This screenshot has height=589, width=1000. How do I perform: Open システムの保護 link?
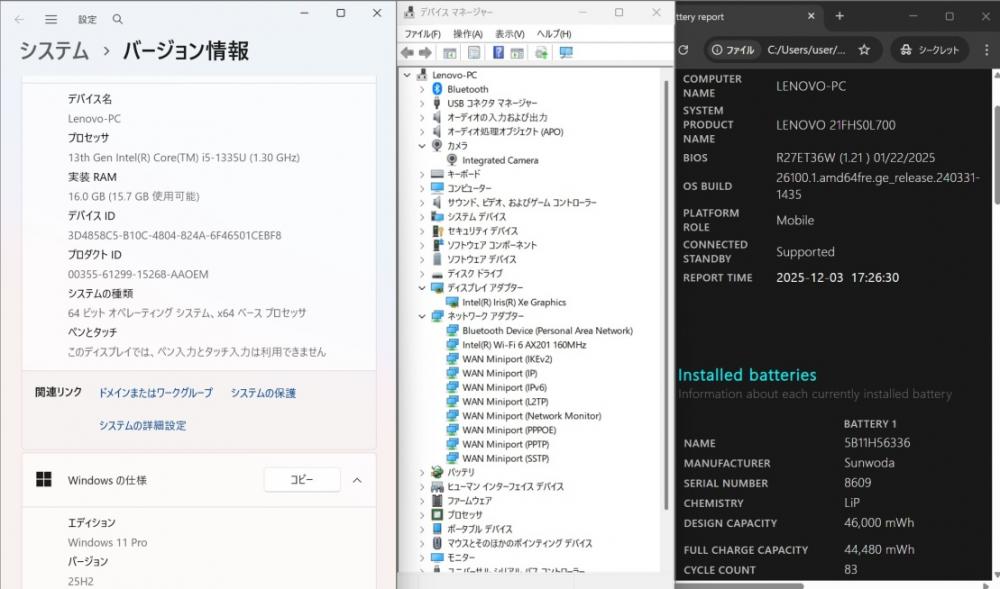tap(263, 393)
